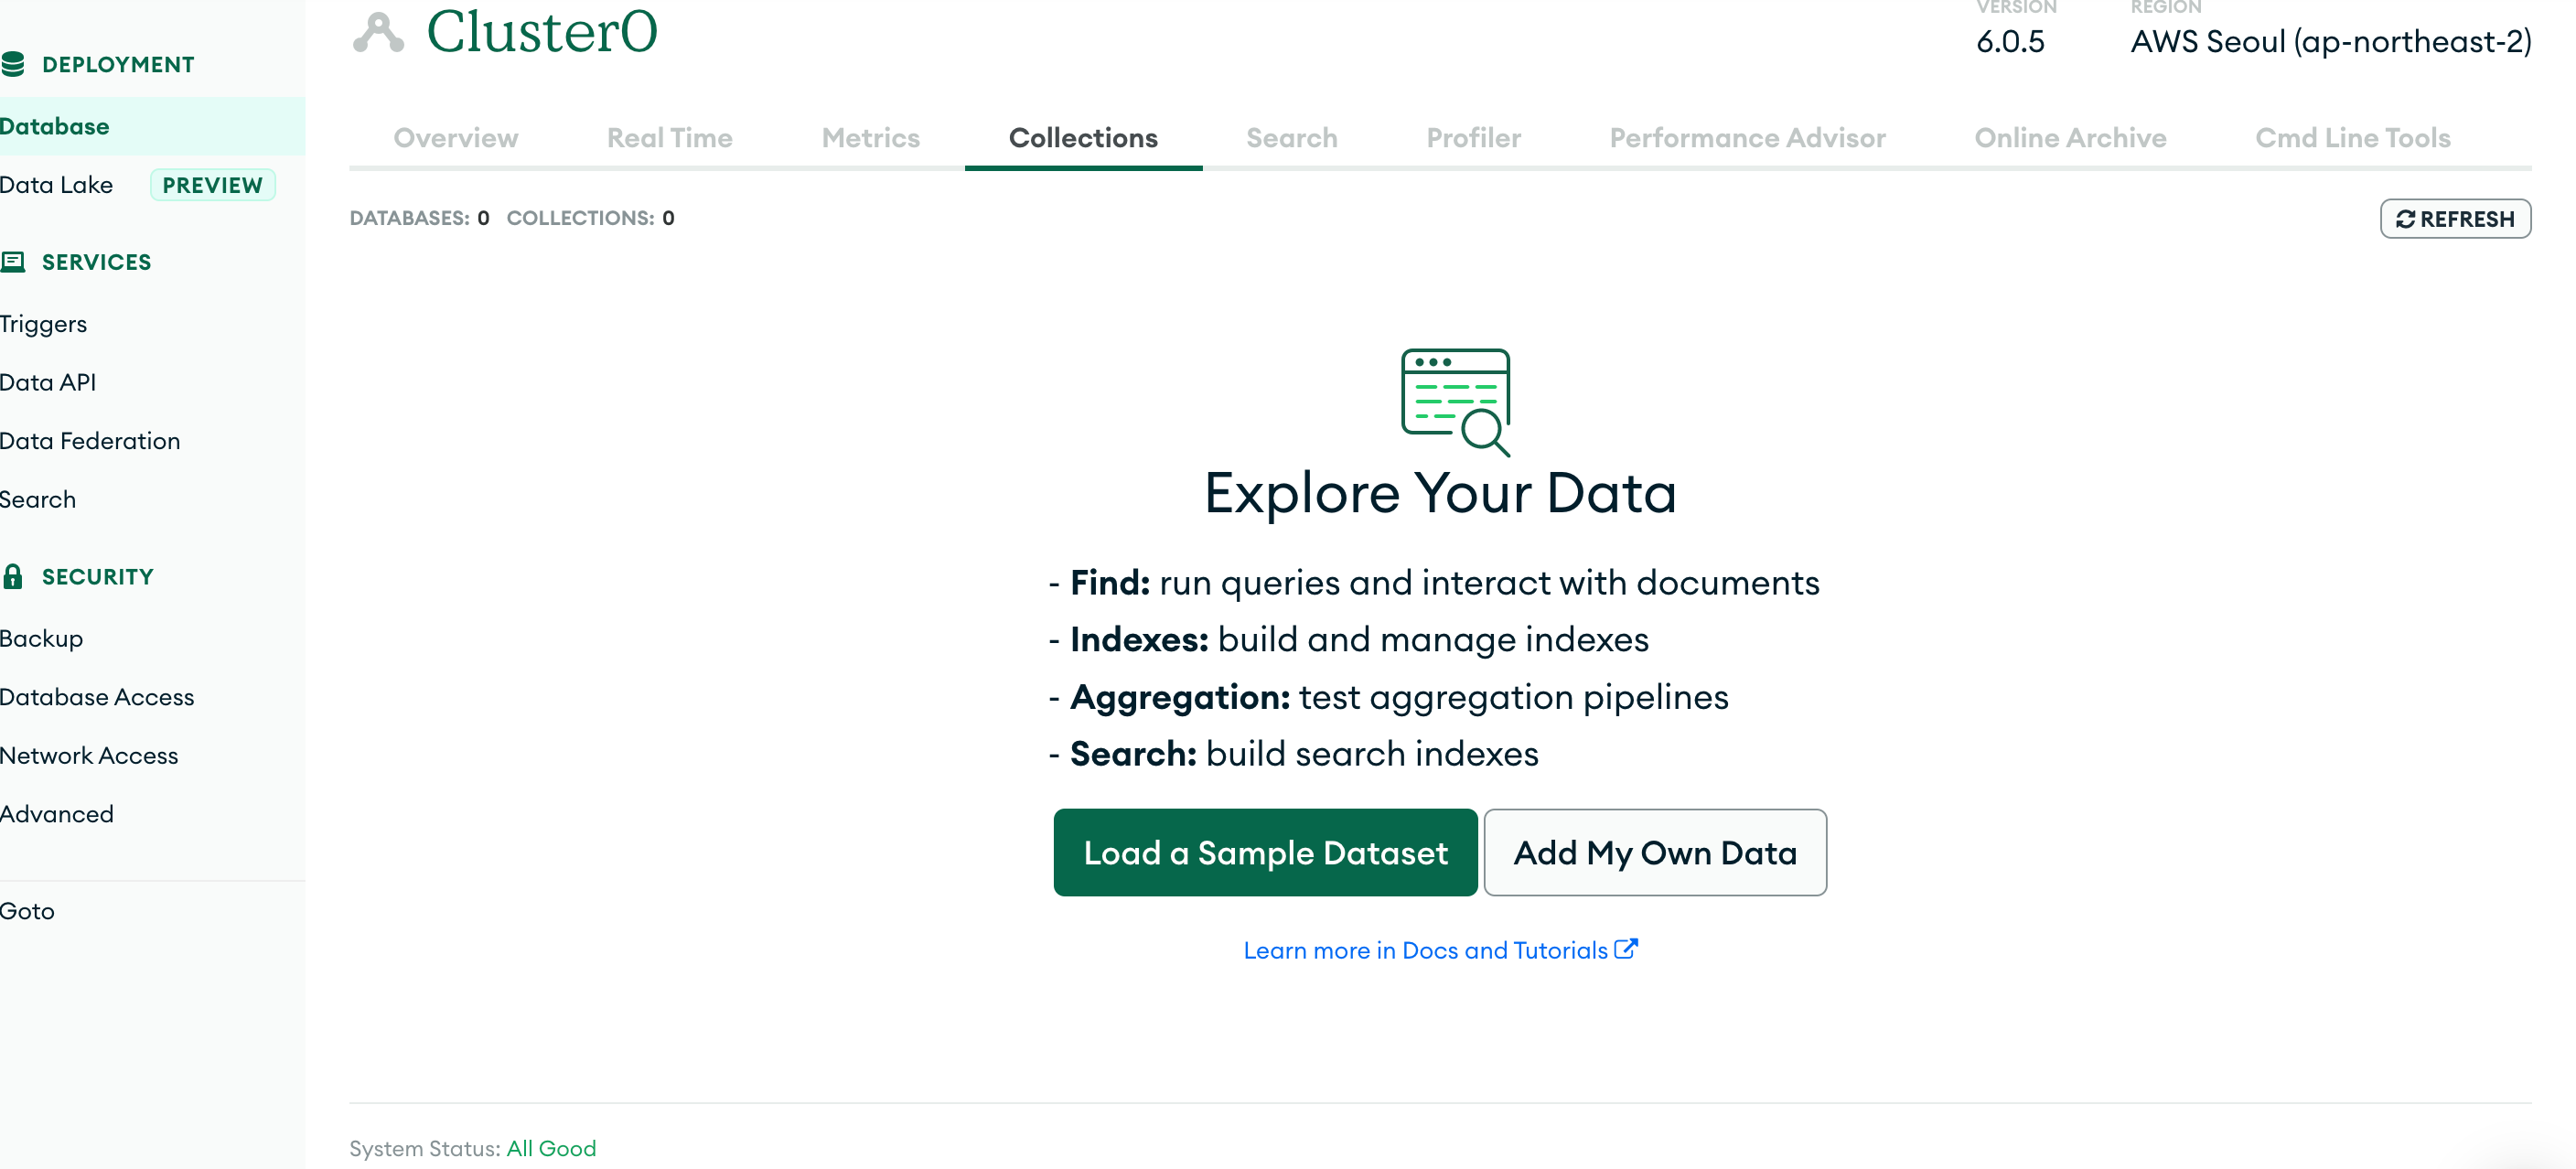Click the Deployment stack icon
This screenshot has height=1169, width=2576.
click(x=13, y=65)
